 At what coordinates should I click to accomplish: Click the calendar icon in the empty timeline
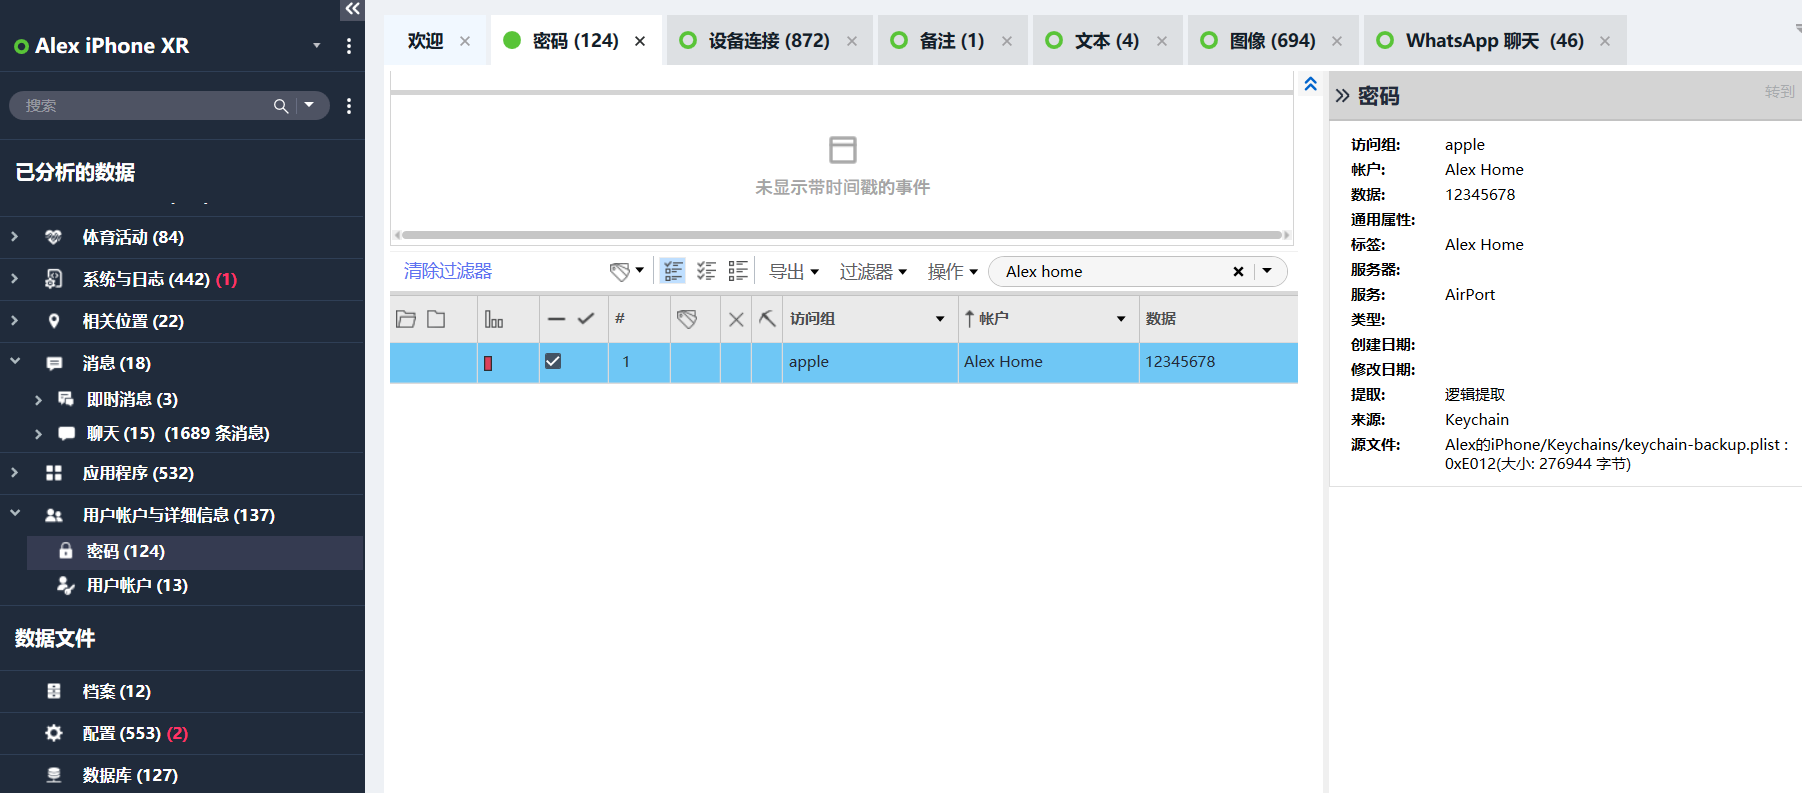tap(843, 150)
